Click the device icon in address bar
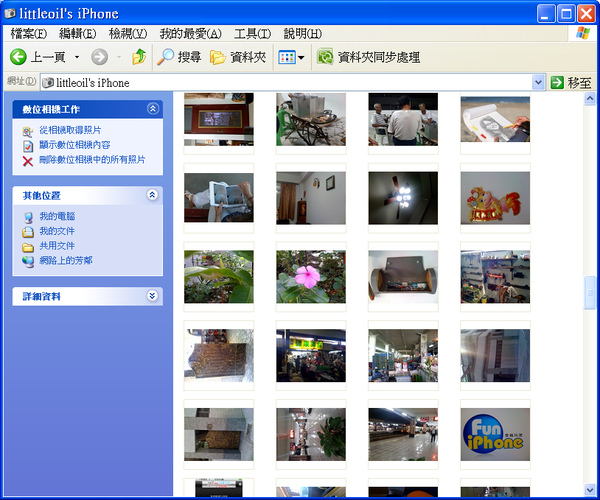Screen dimensions: 600x500 click(48, 83)
